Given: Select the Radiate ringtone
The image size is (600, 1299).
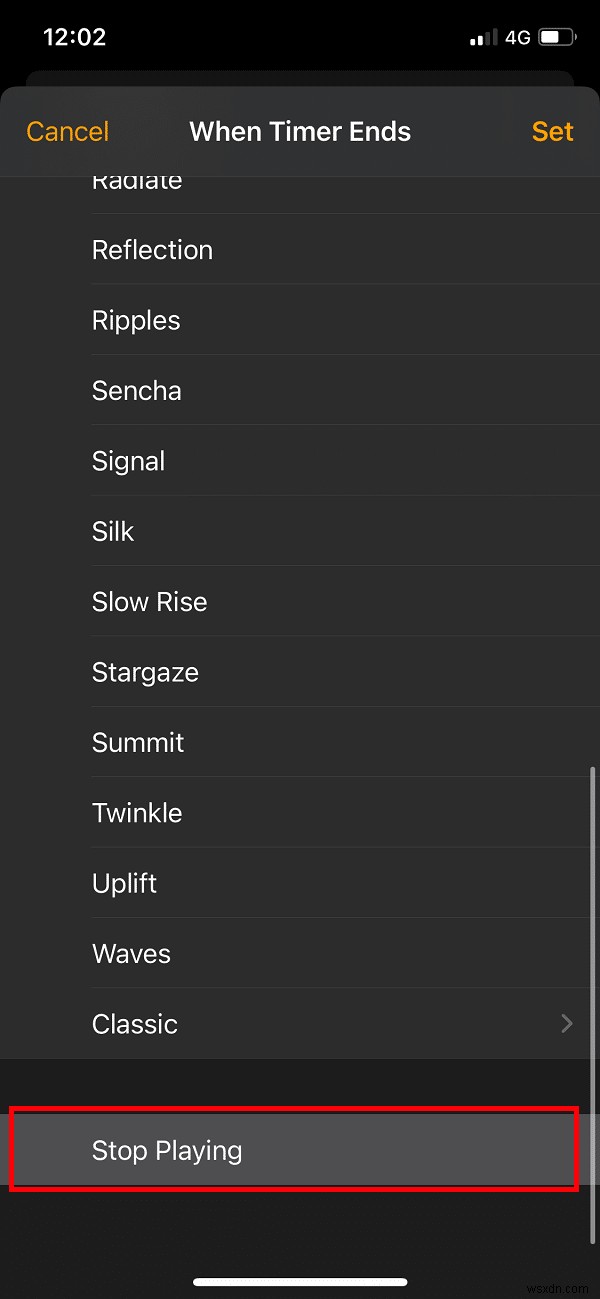Looking at the screenshot, I should pos(137,180).
